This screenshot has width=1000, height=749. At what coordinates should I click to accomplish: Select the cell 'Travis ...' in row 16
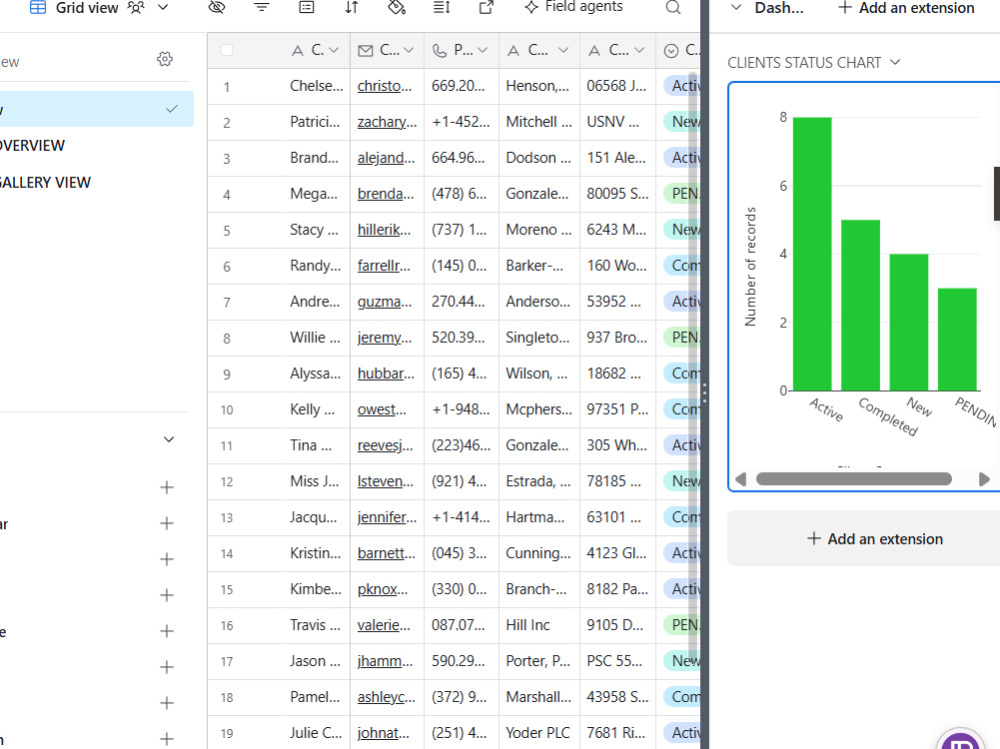[x=316, y=625]
